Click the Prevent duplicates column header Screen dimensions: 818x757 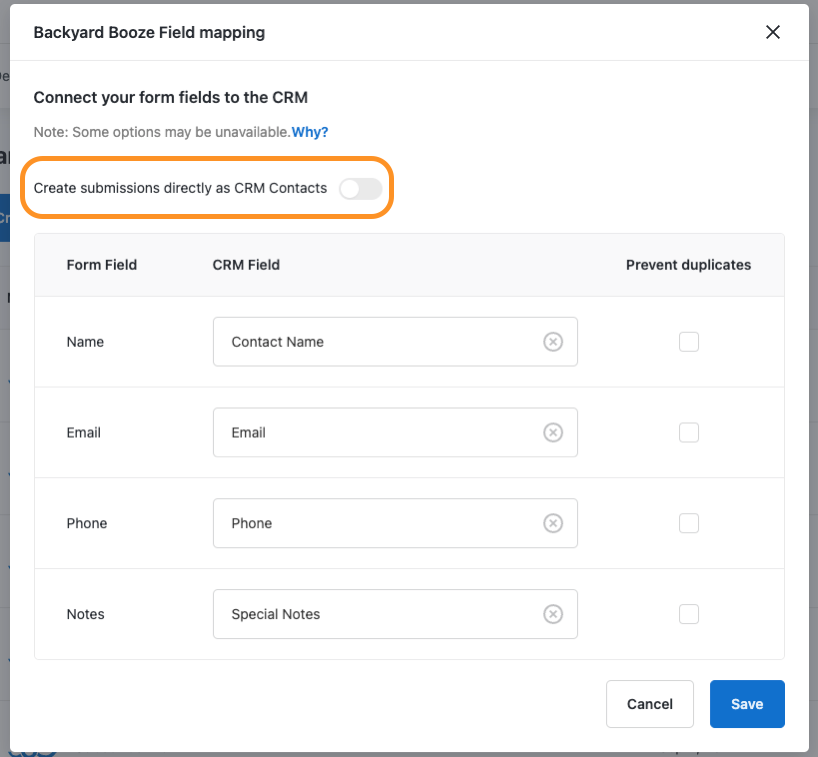click(689, 265)
